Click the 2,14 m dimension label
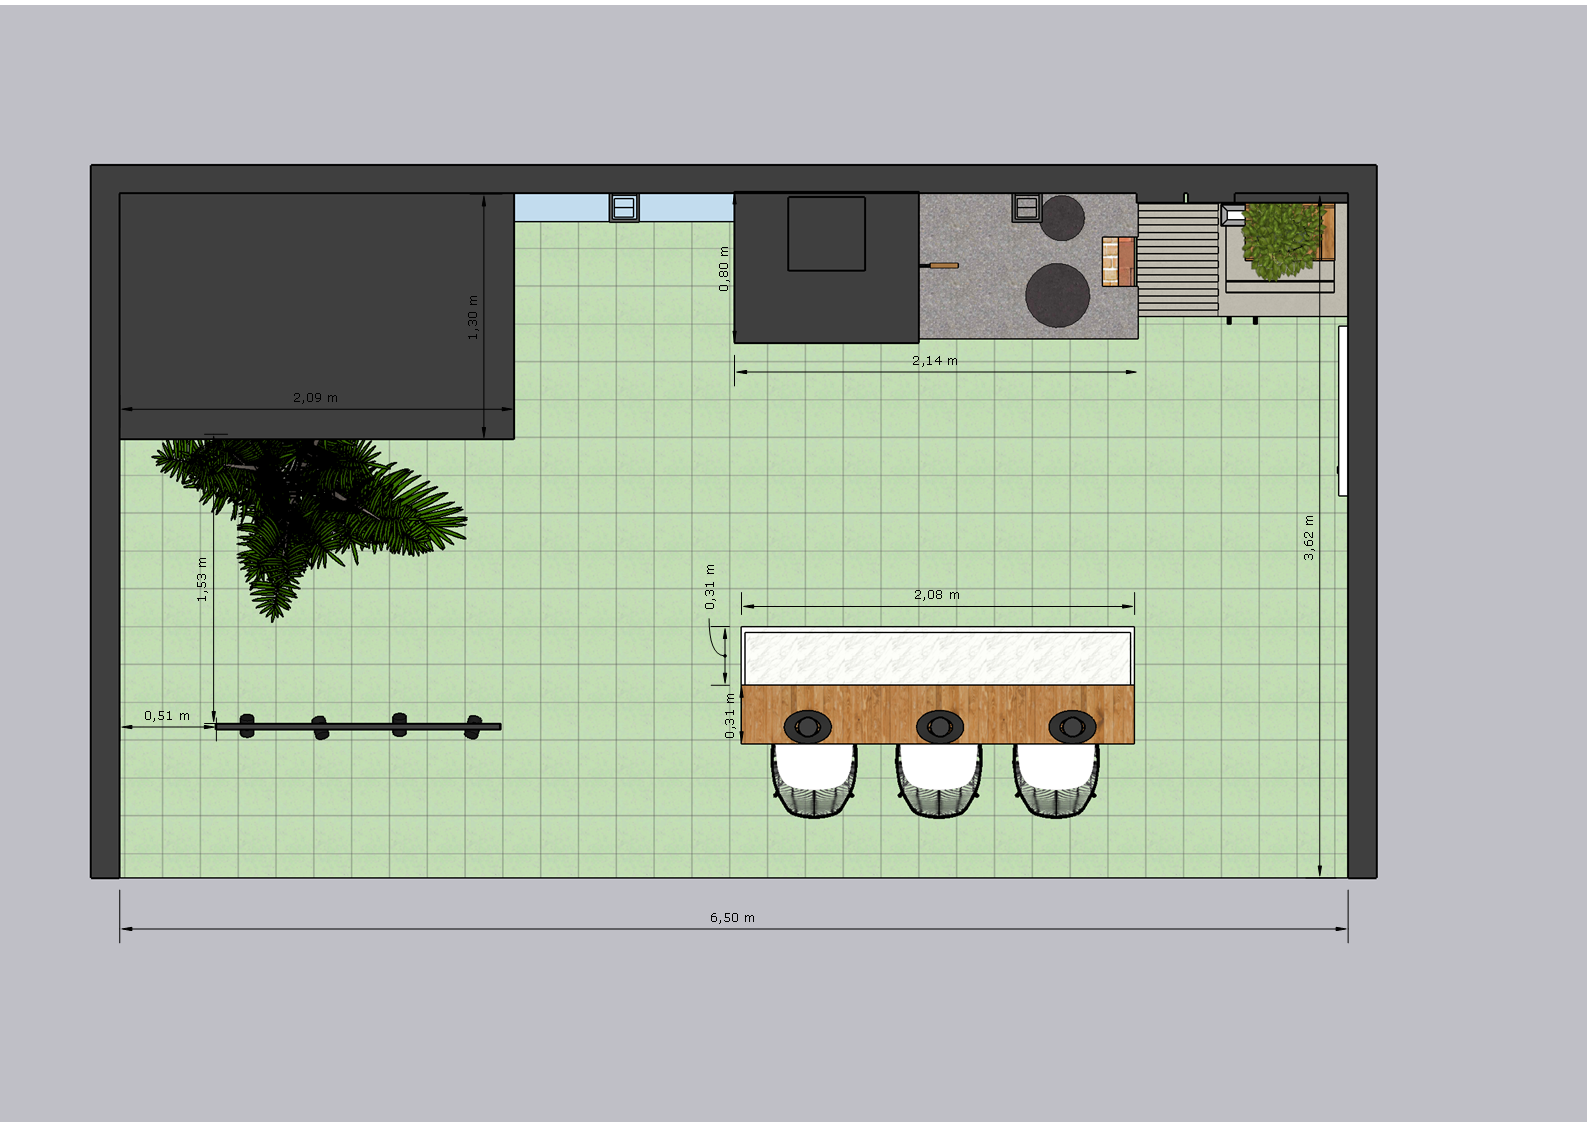 (x=934, y=360)
